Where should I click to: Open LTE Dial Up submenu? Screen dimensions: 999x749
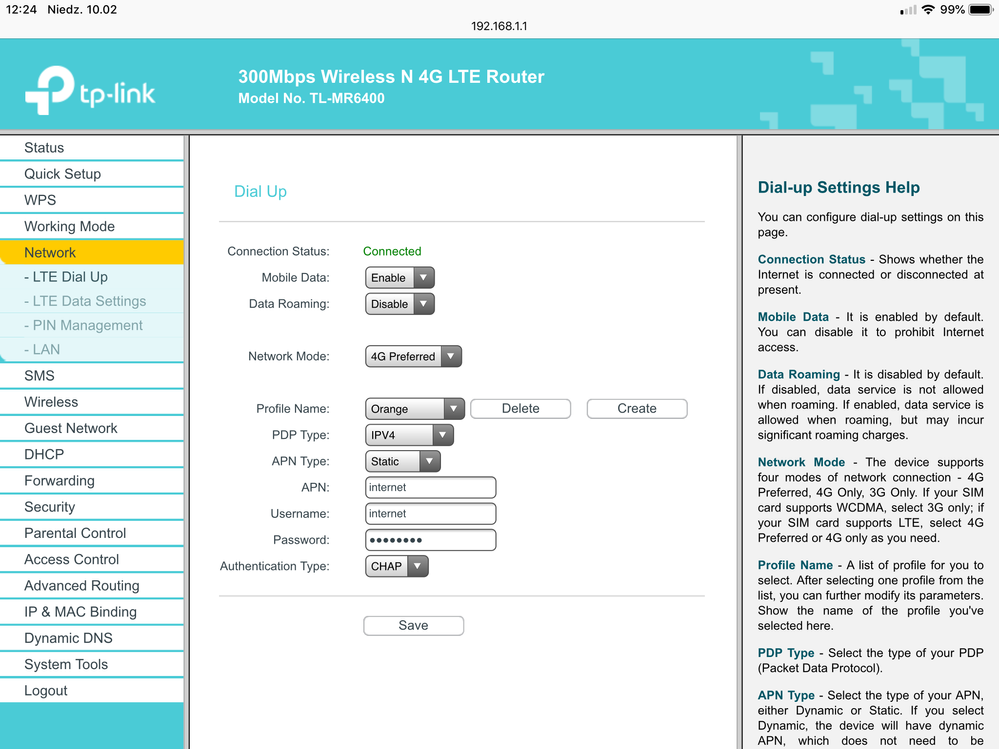(x=92, y=277)
